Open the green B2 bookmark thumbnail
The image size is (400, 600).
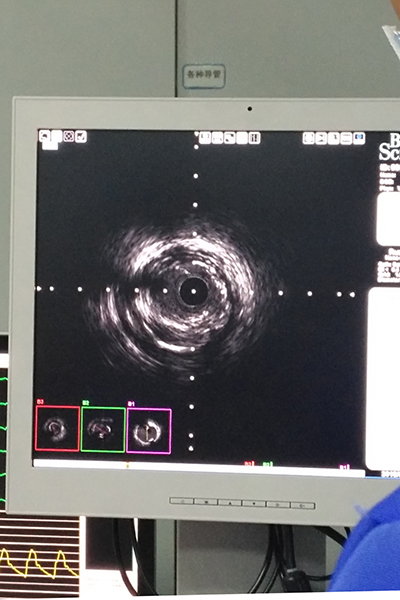pyautogui.click(x=103, y=430)
